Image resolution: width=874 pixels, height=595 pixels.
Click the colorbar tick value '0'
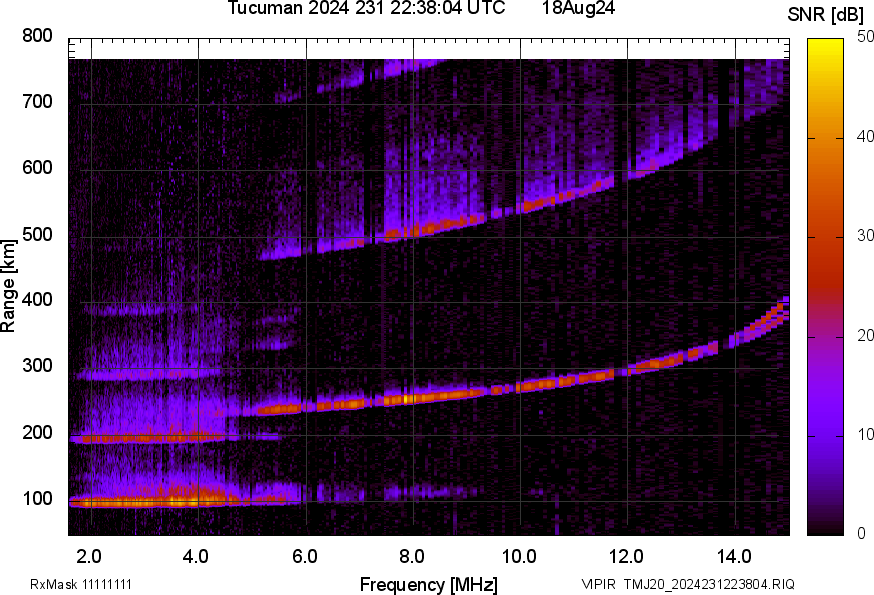(x=861, y=534)
